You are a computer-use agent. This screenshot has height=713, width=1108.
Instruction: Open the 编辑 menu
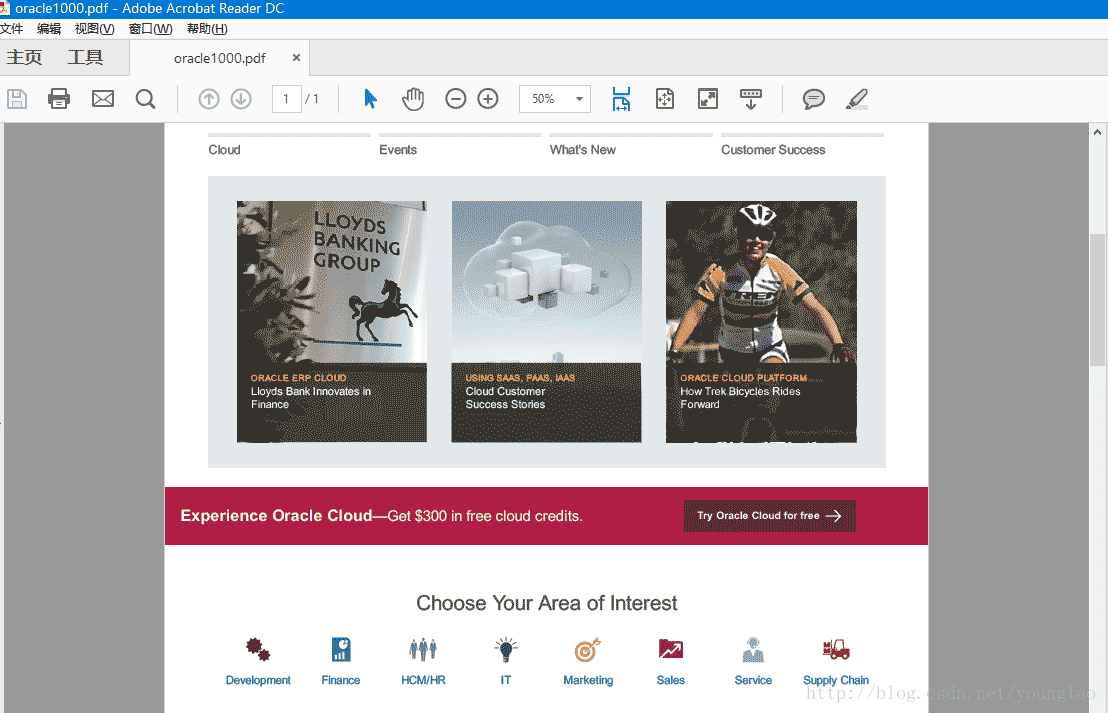pos(49,29)
